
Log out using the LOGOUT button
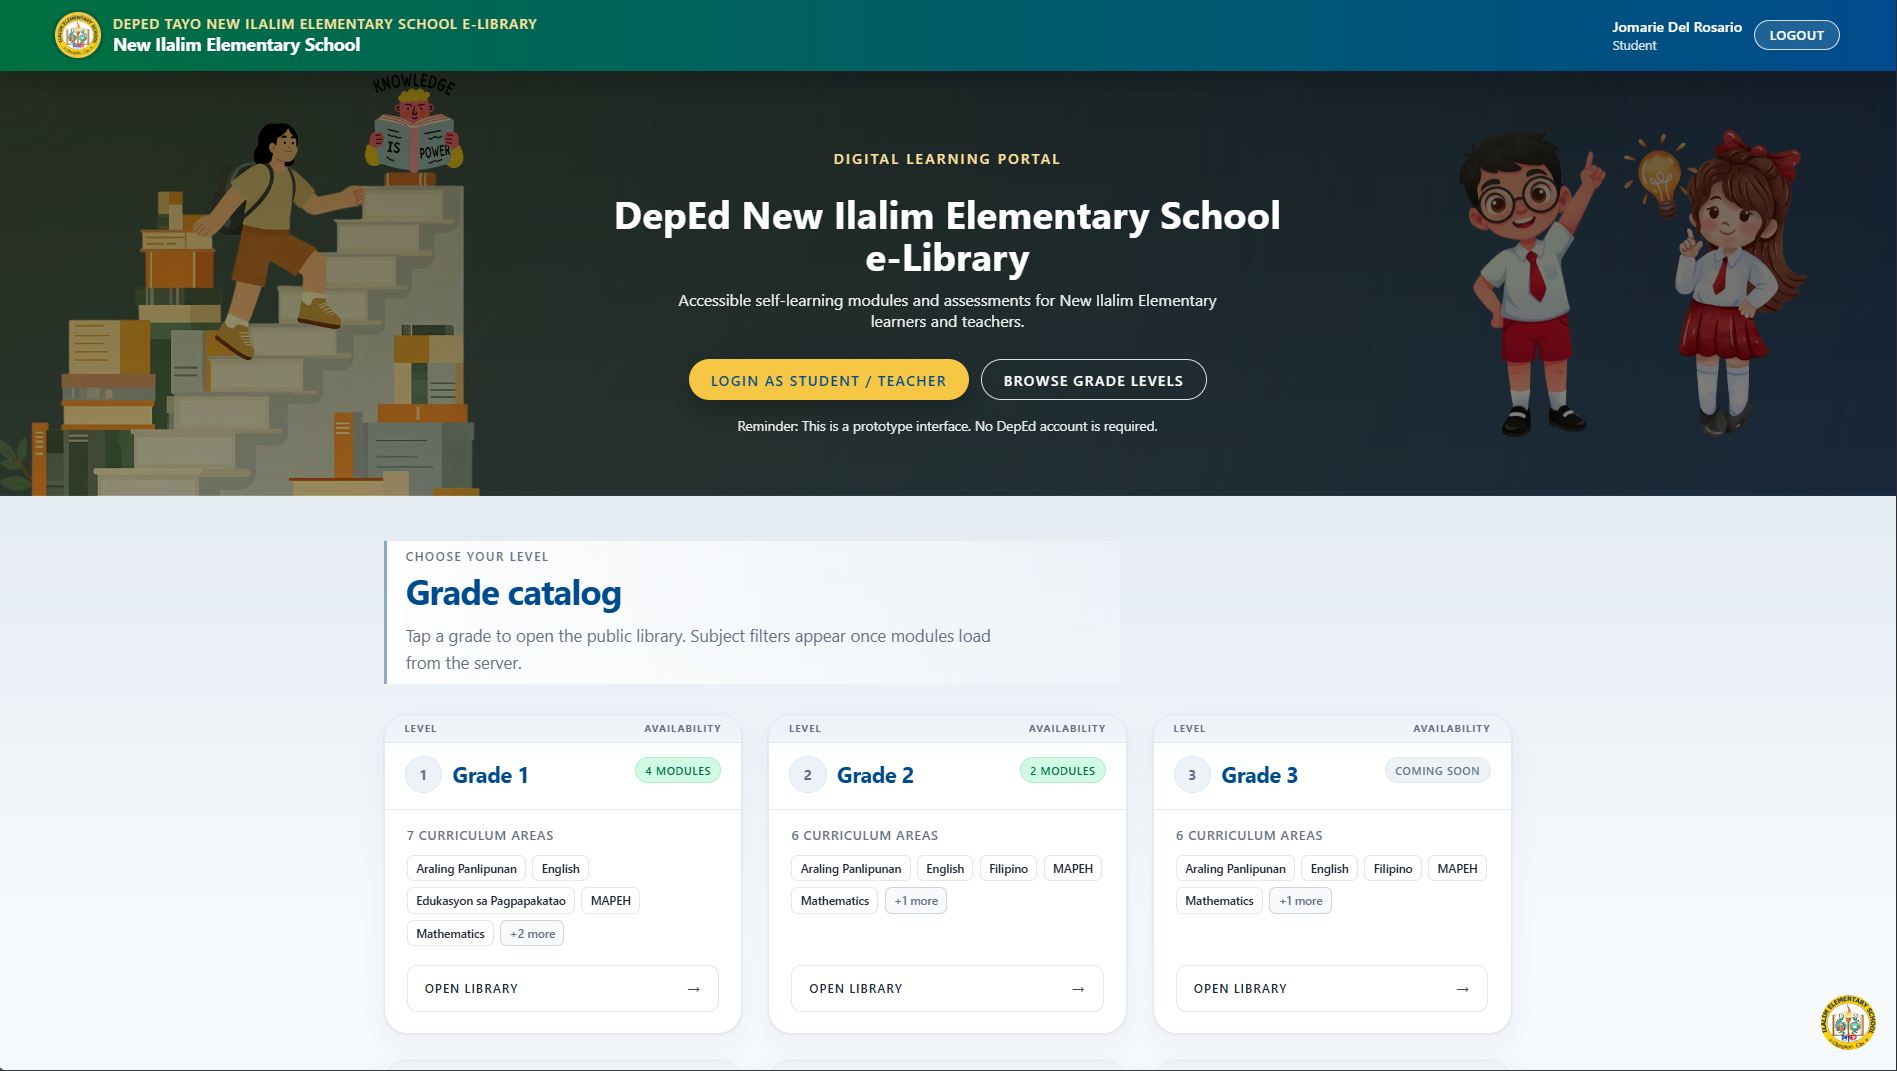(1796, 35)
